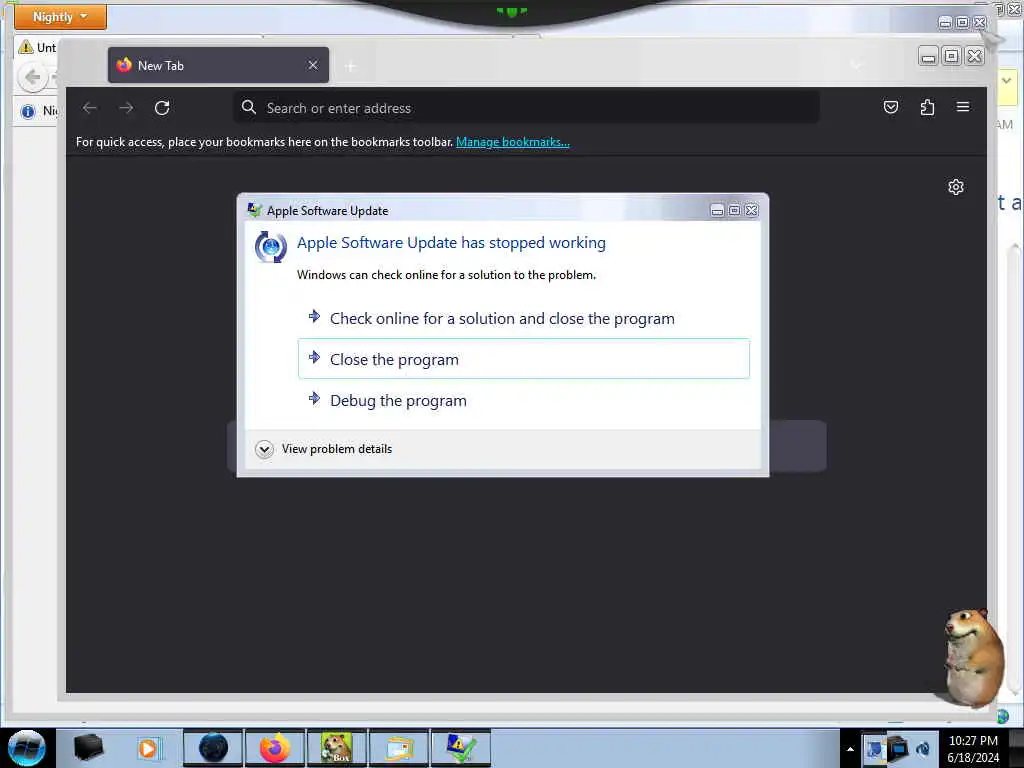Close the New Tab tab
The width and height of the screenshot is (1024, 768).
313,65
